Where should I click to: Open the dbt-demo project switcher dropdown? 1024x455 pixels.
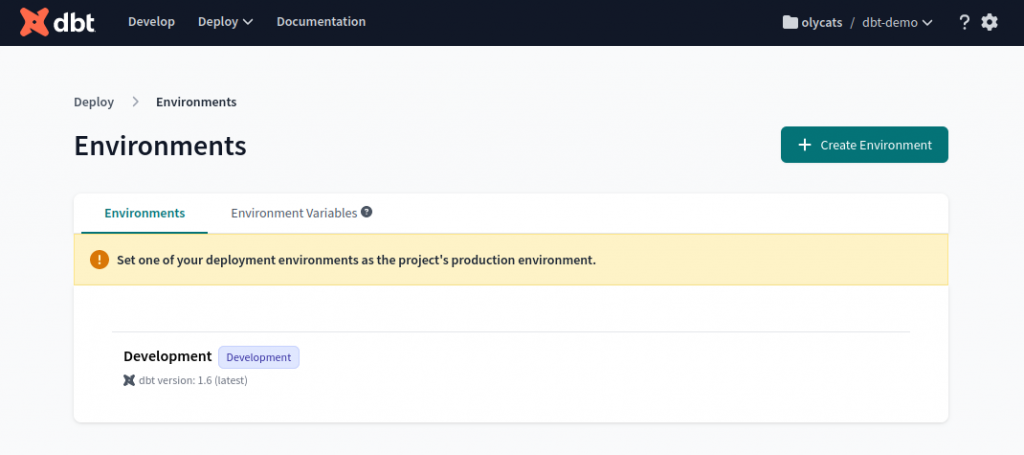click(x=897, y=22)
